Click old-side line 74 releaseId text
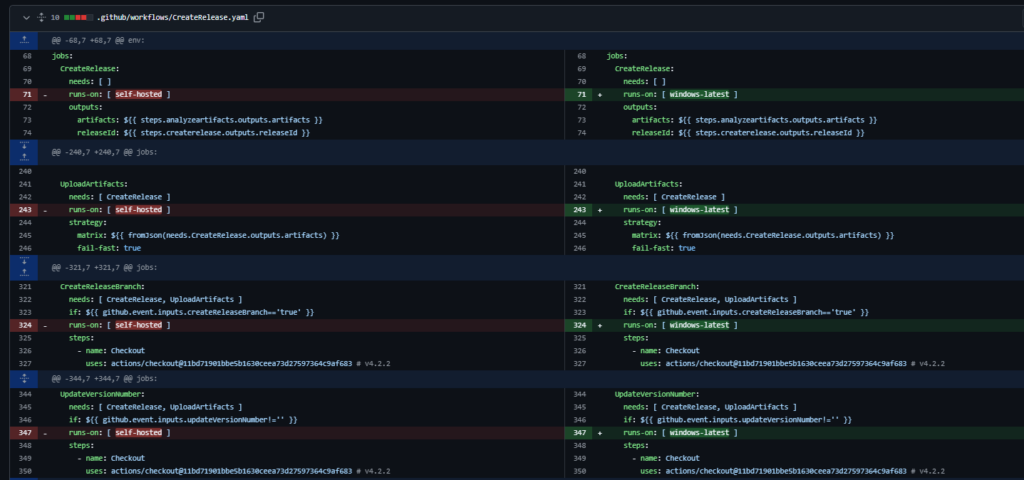 [x=193, y=133]
